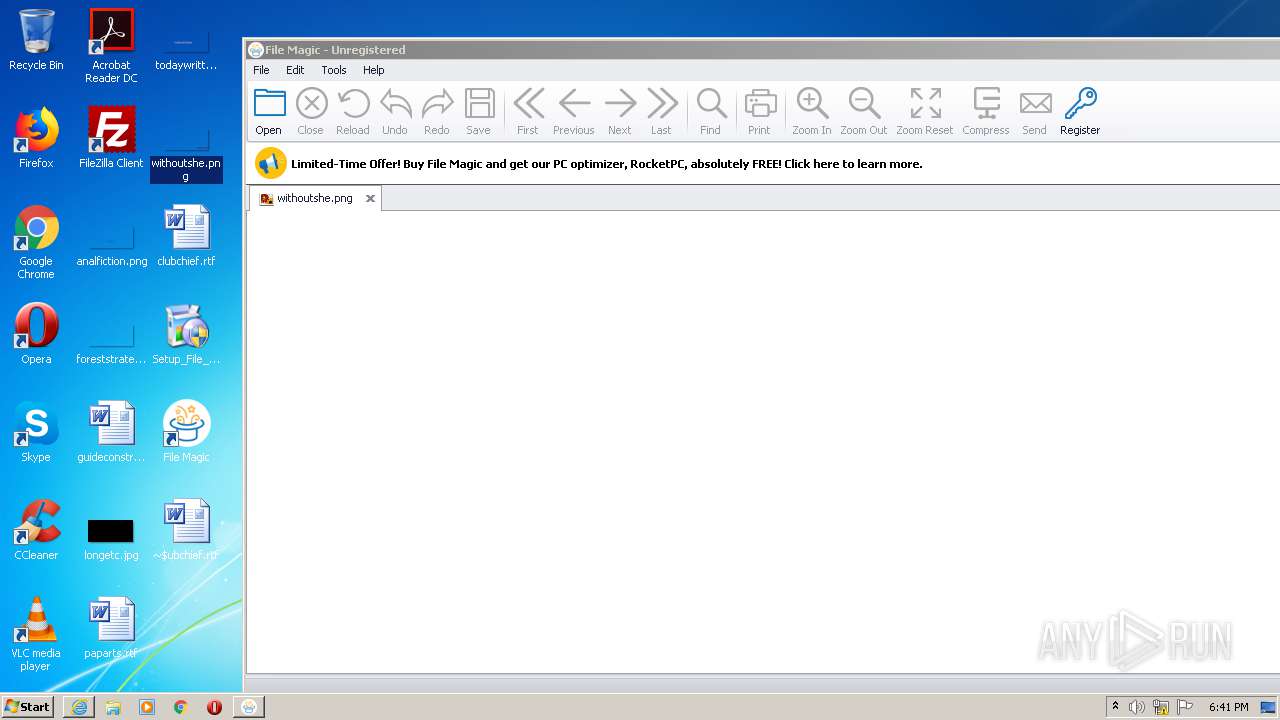Click the megaphone offer icon
1280x720 pixels.
271,163
